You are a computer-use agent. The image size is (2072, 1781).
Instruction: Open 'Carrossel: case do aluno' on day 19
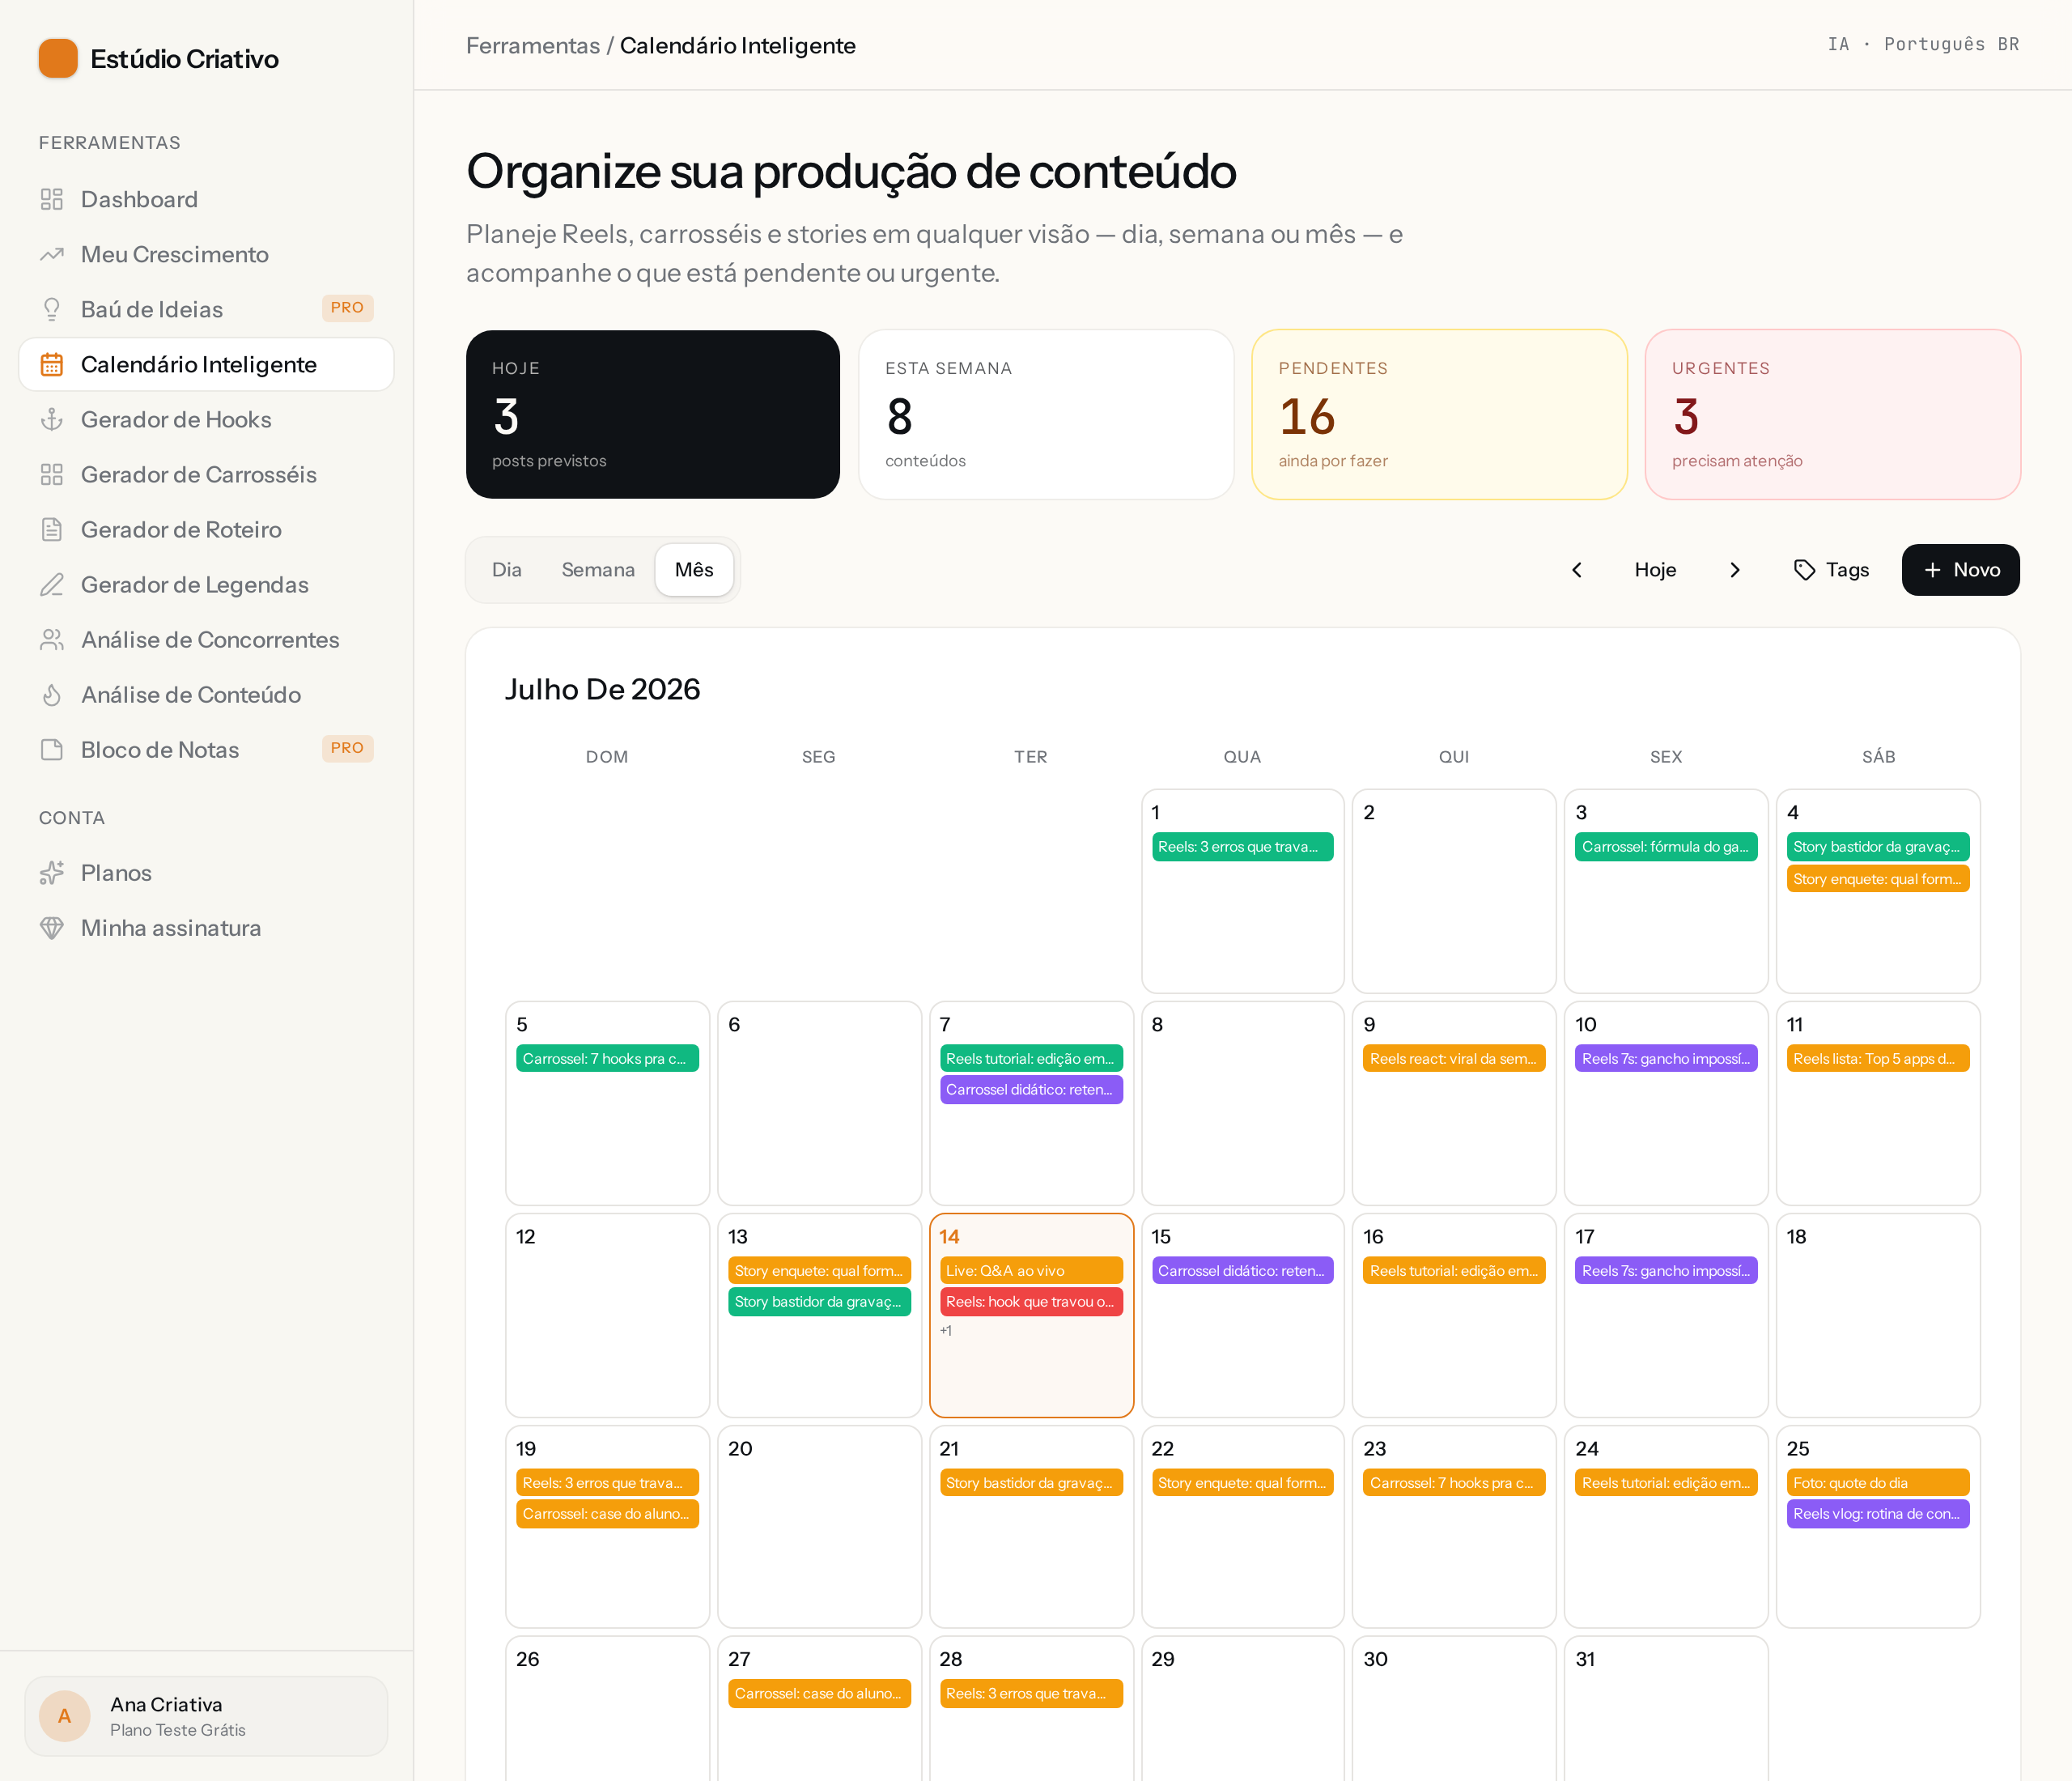pos(607,1514)
